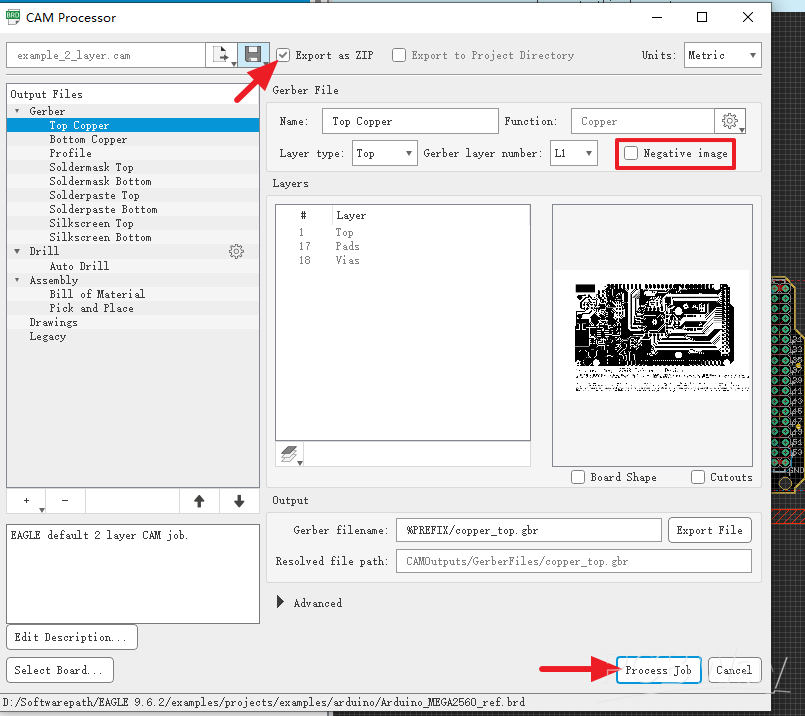Click the Process Job button
805x716 pixels.
tap(658, 670)
